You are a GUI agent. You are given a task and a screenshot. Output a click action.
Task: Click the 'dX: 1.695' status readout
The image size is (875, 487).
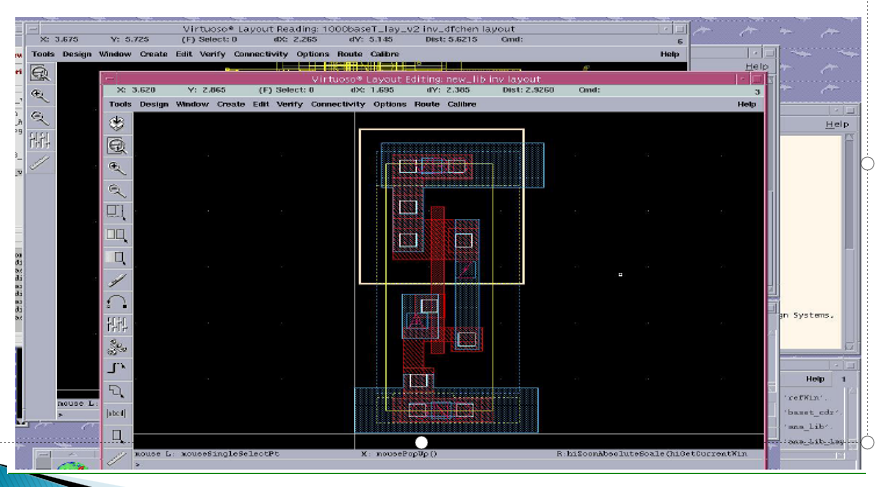[372, 90]
